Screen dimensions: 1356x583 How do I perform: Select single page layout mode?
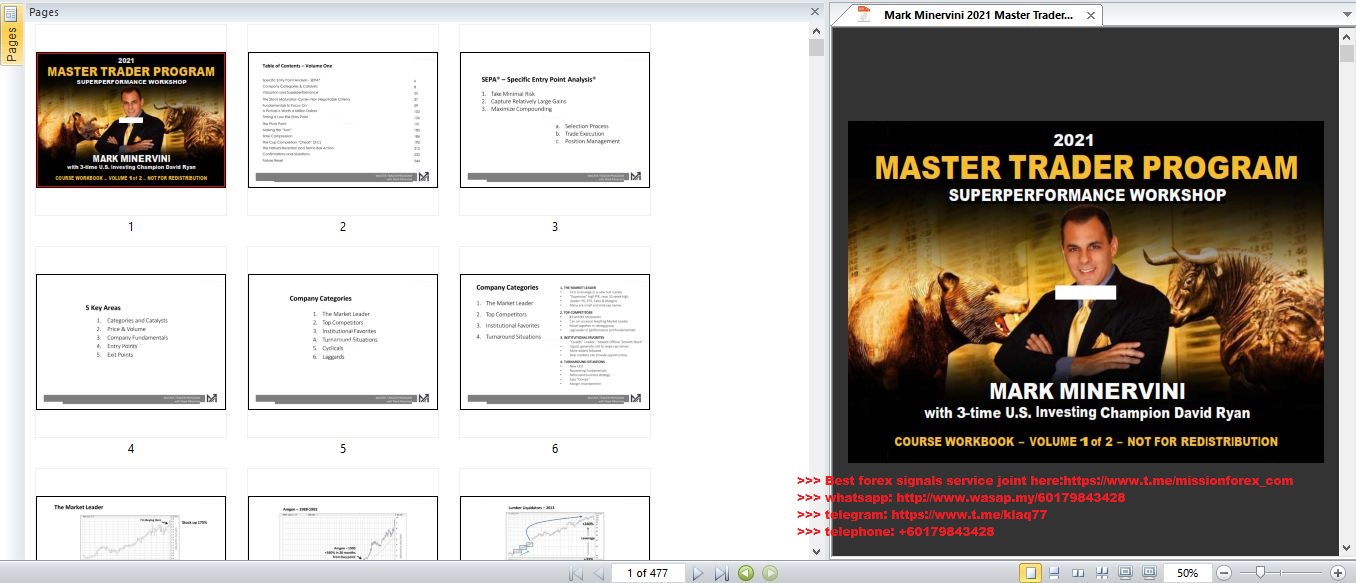(1030, 573)
